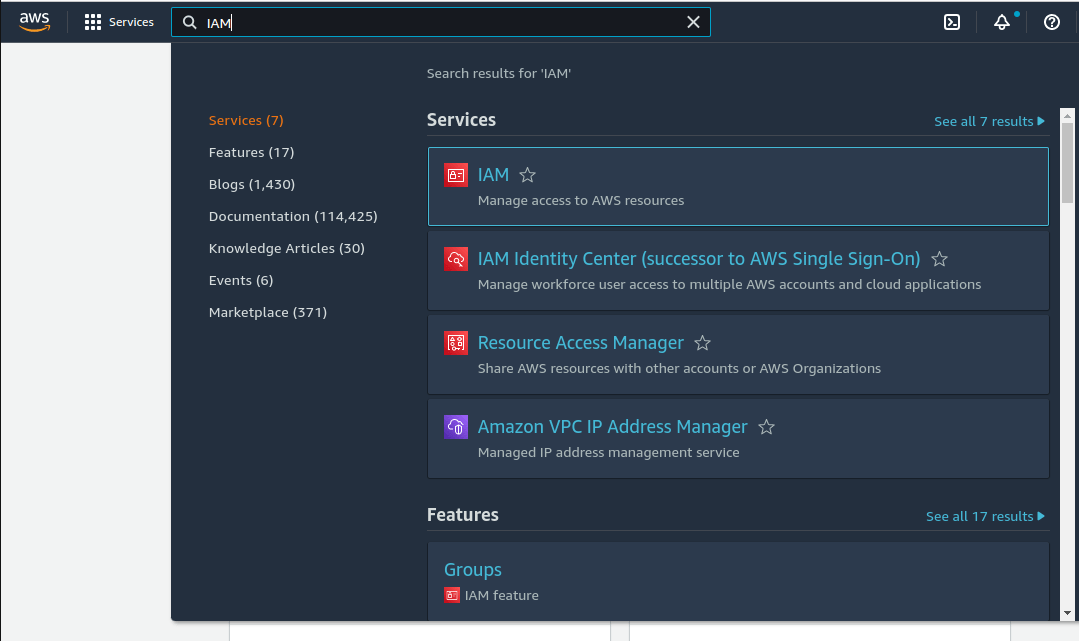Click the small IAM feature icon under Groups
The width and height of the screenshot is (1079, 641).
pos(451,595)
